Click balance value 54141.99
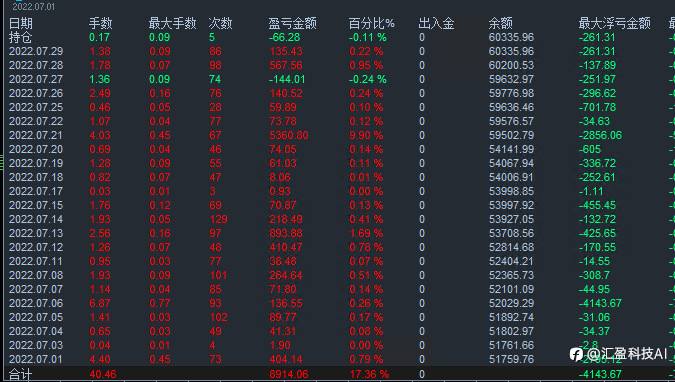675x382 pixels. coord(511,149)
